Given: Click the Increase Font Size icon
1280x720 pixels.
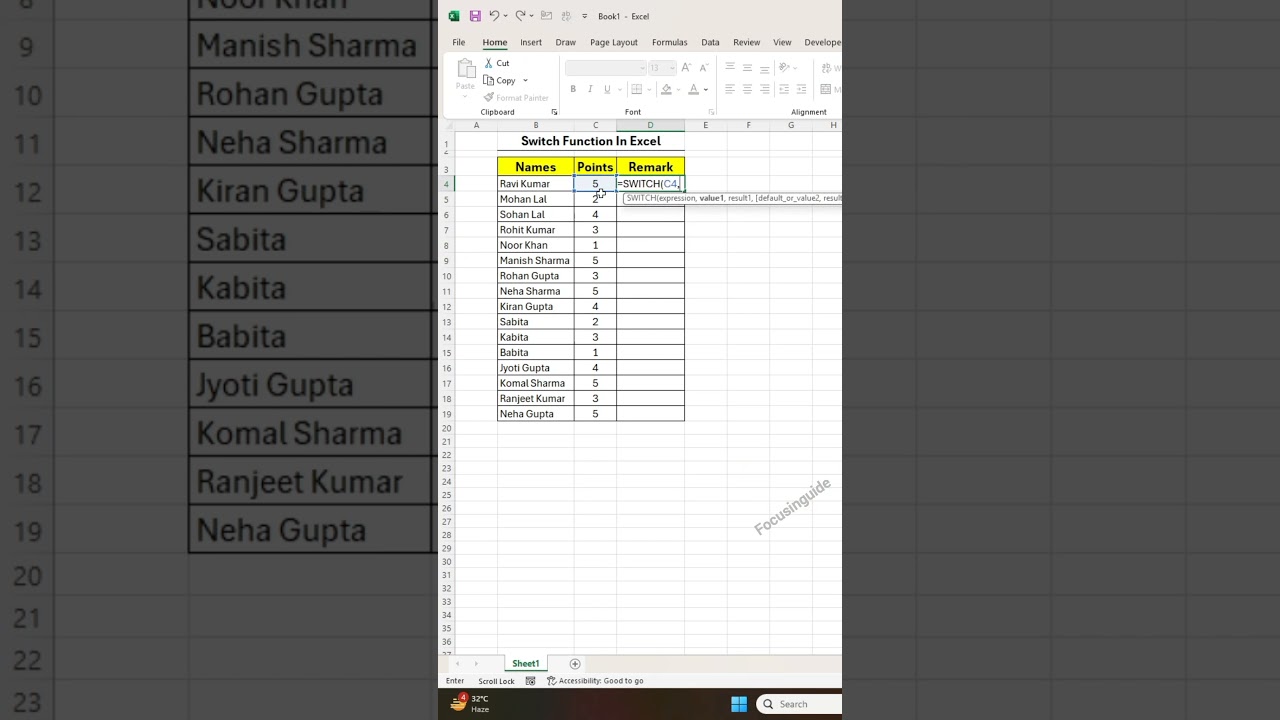Looking at the screenshot, I should pos(688,67).
